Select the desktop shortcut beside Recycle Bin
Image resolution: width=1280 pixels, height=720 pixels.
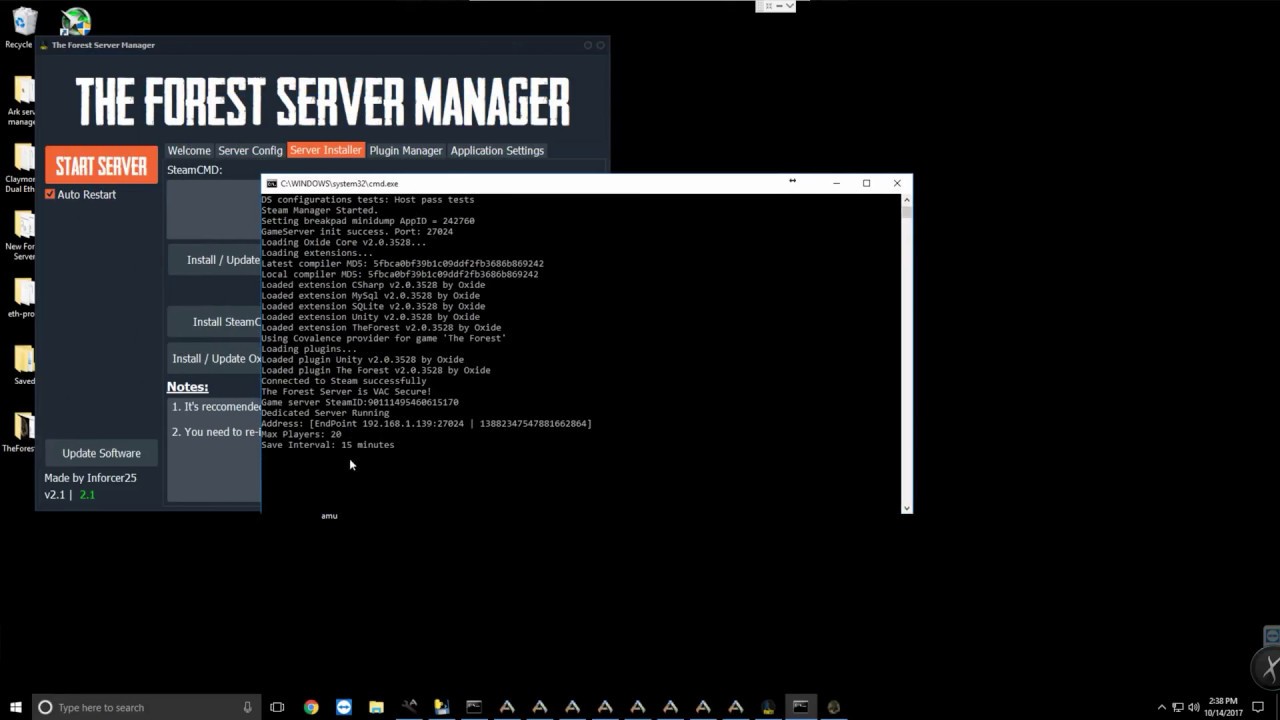[75, 22]
